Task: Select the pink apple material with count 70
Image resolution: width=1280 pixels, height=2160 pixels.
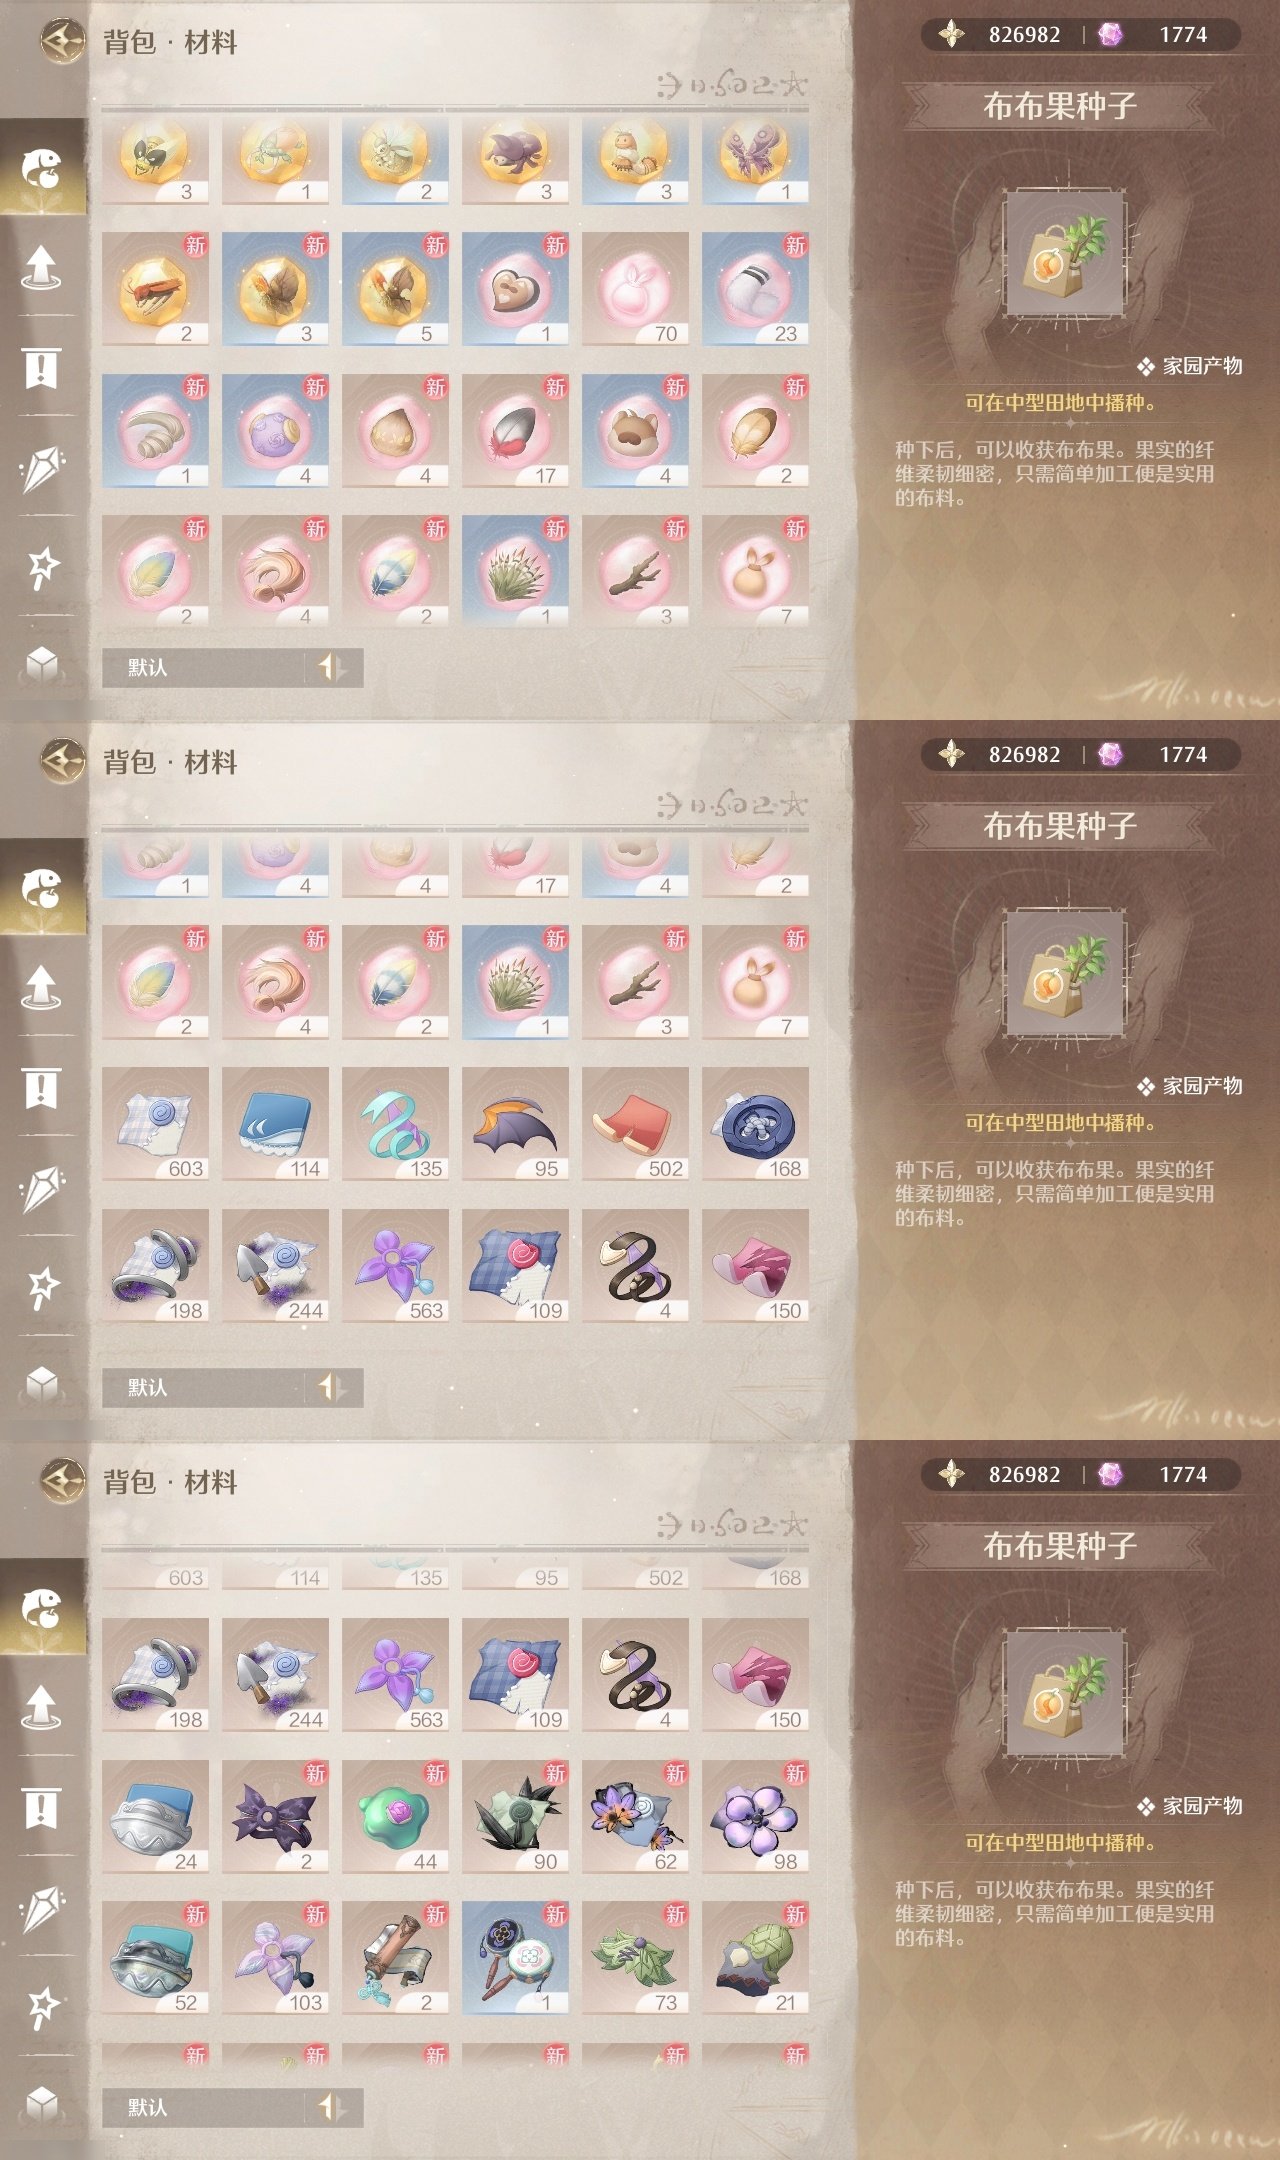Action: pos(635,289)
